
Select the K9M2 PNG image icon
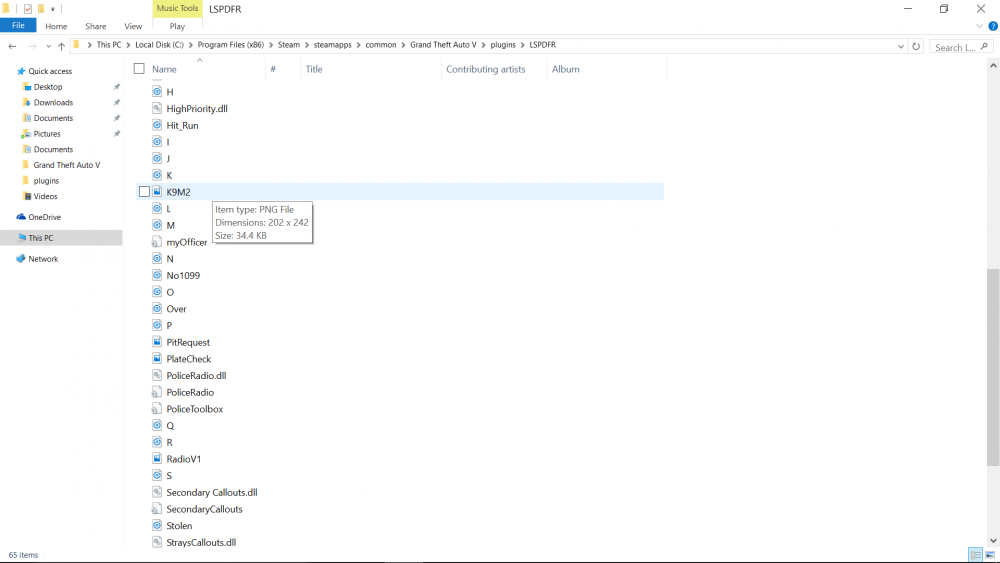[x=157, y=191]
